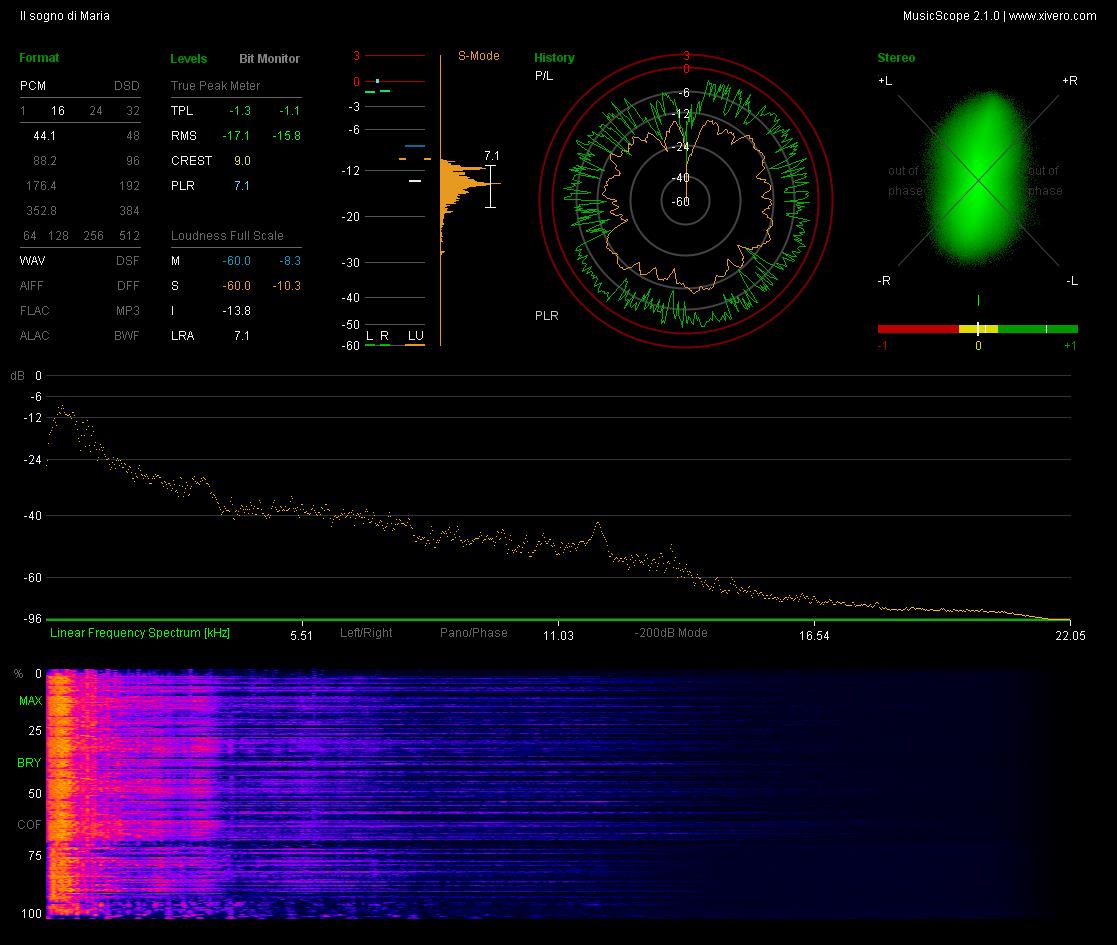This screenshot has height=945, width=1117.
Task: Enable -200dB Mode
Action: (671, 632)
